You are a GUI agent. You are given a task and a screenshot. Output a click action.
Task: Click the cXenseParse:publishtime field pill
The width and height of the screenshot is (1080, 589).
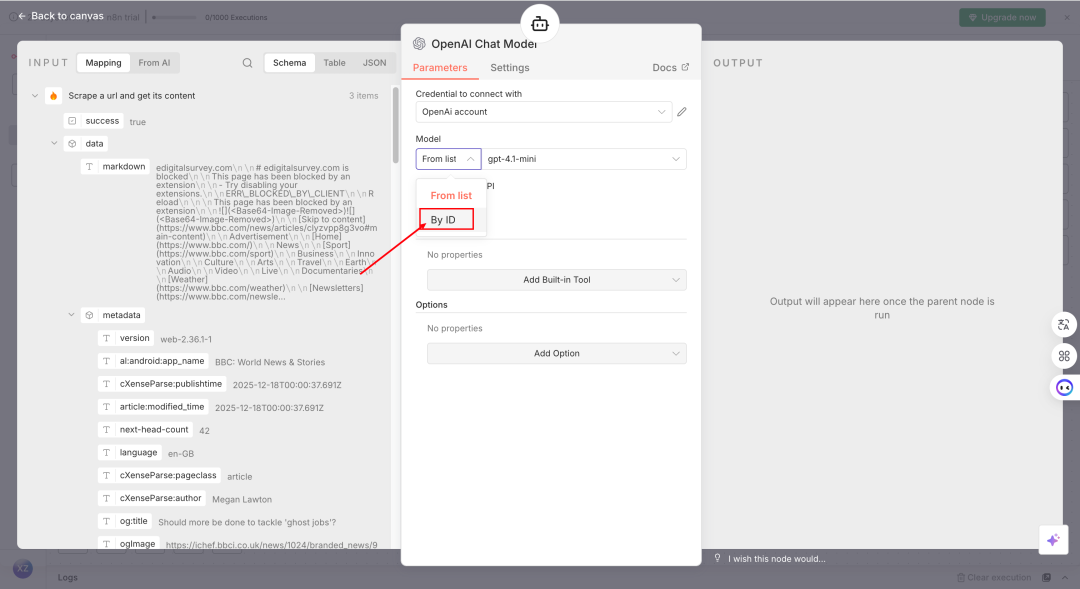162,384
